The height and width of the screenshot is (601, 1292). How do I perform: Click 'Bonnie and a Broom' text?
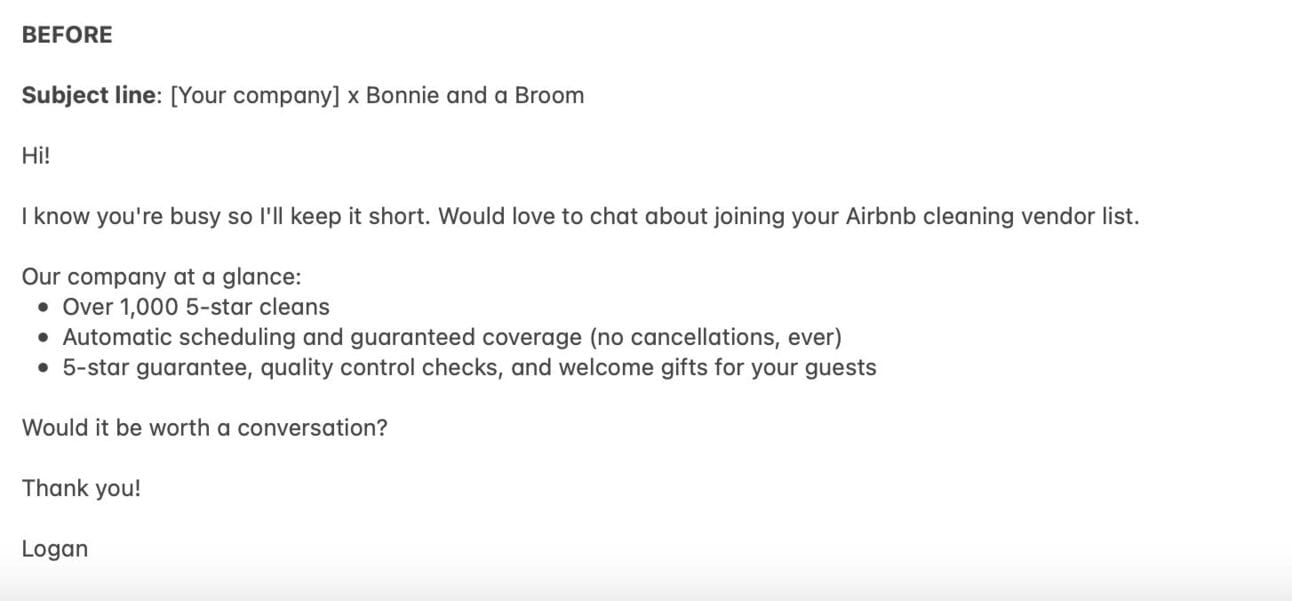tap(475, 96)
